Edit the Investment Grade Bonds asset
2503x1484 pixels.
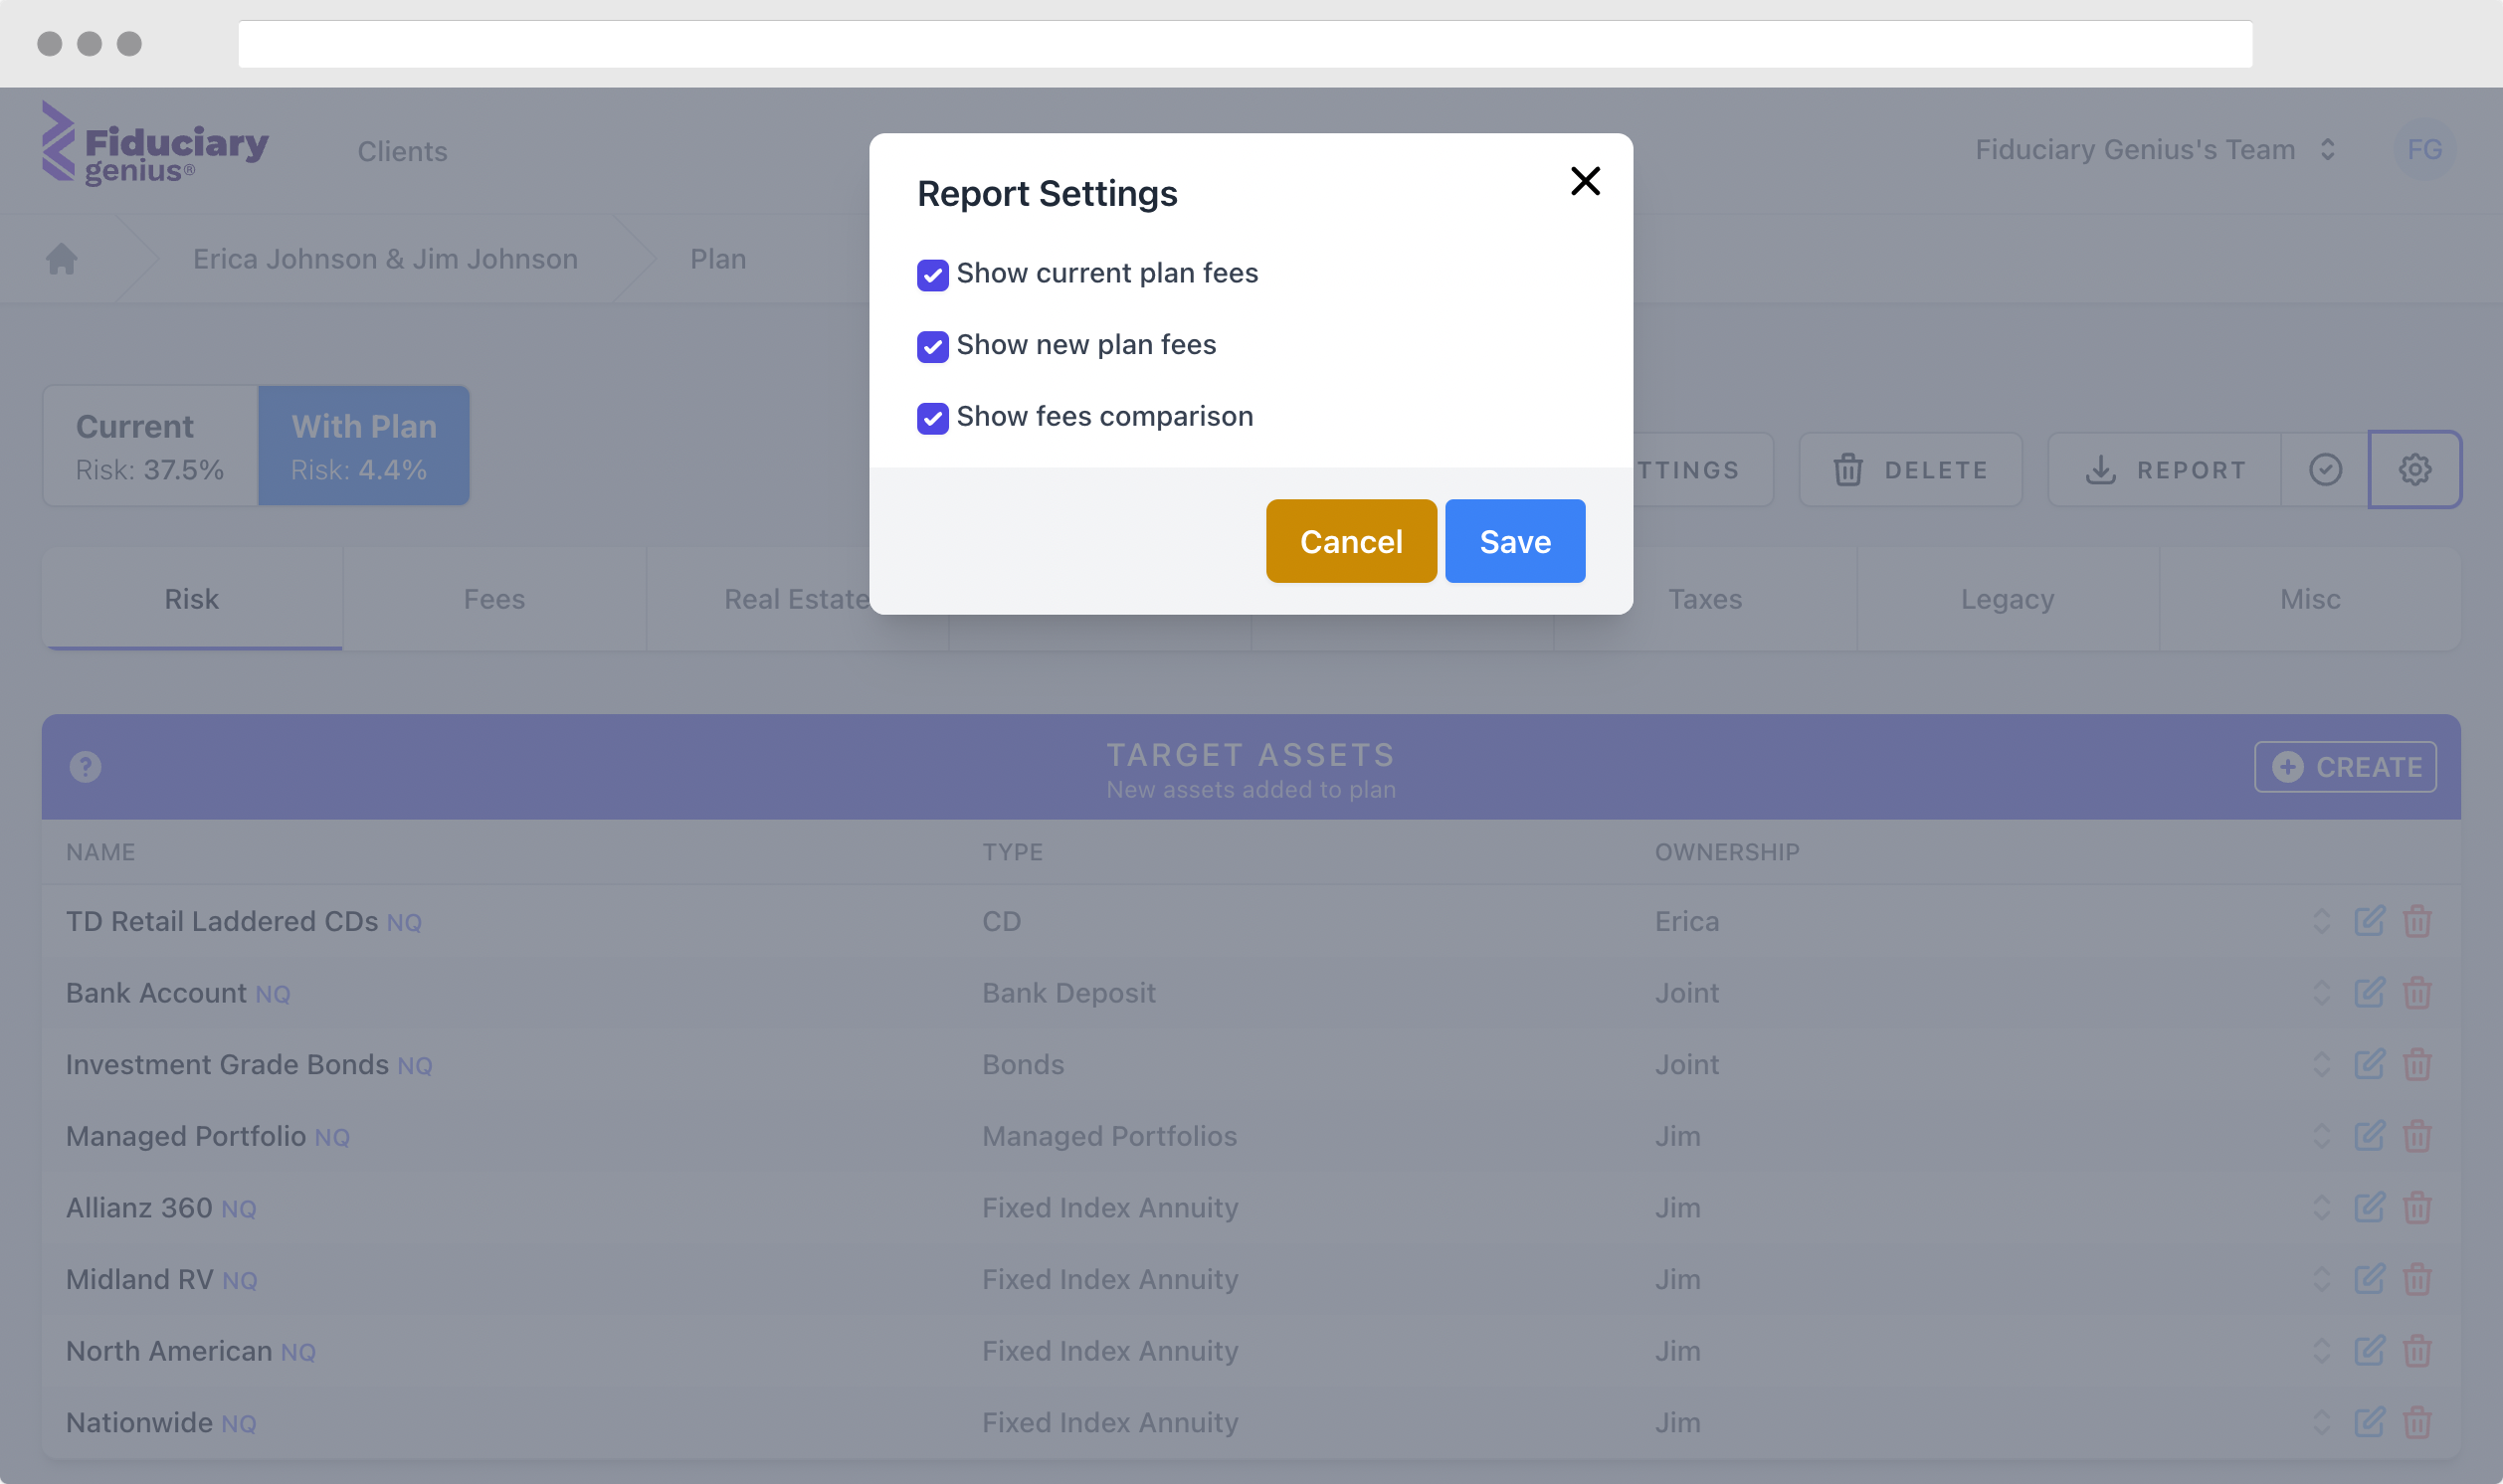tap(2369, 1063)
